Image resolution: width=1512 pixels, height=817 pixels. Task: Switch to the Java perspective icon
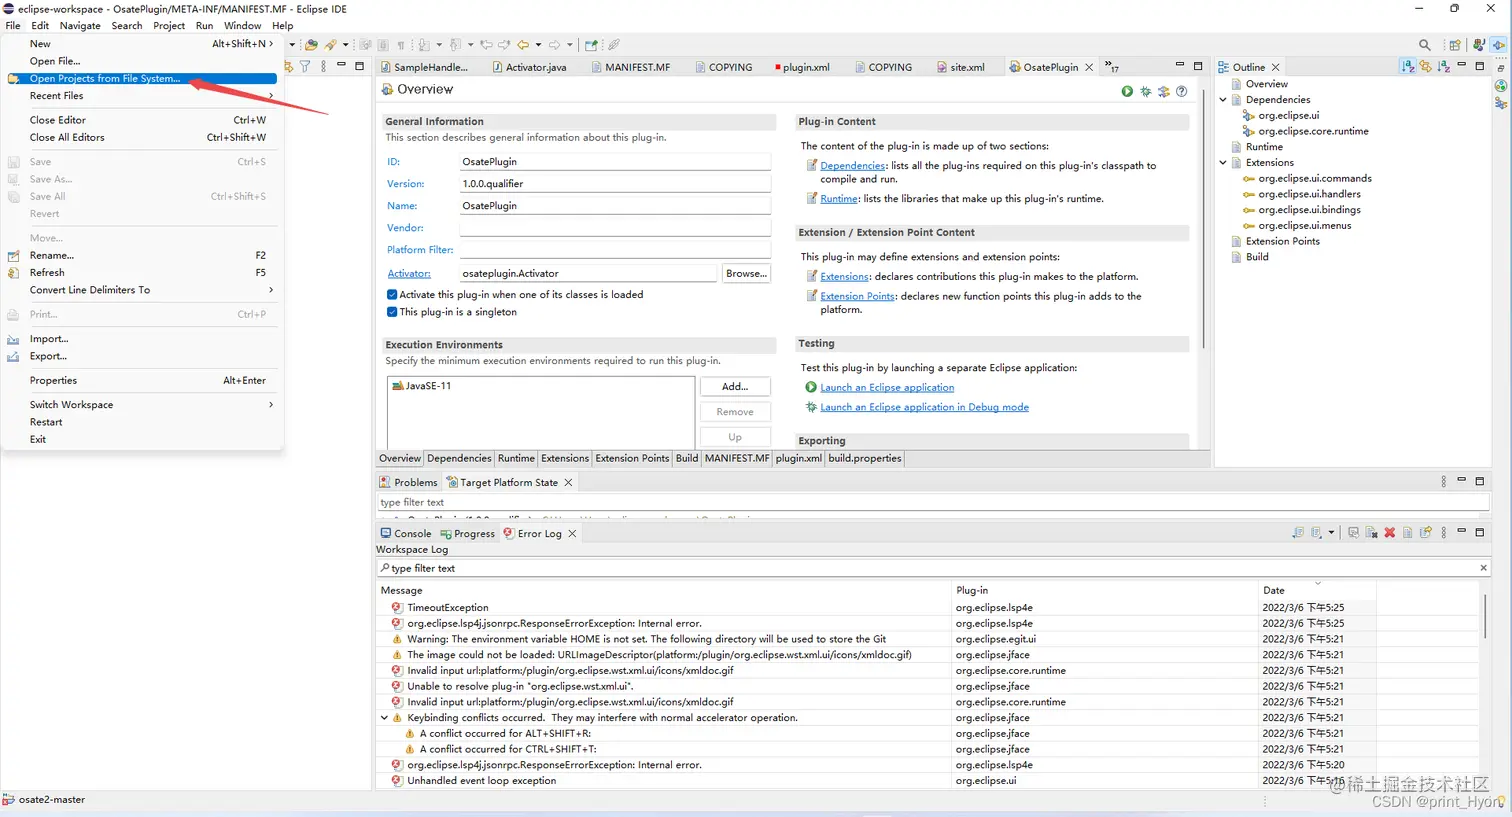pyautogui.click(x=1479, y=45)
